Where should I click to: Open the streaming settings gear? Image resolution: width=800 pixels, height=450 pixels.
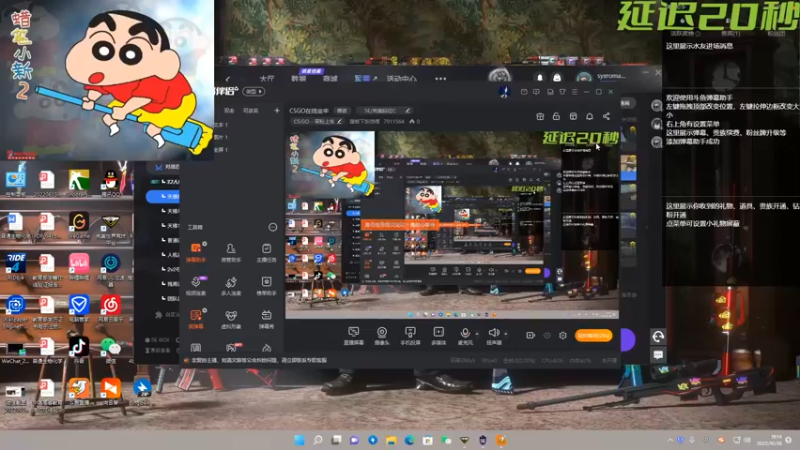563,335
